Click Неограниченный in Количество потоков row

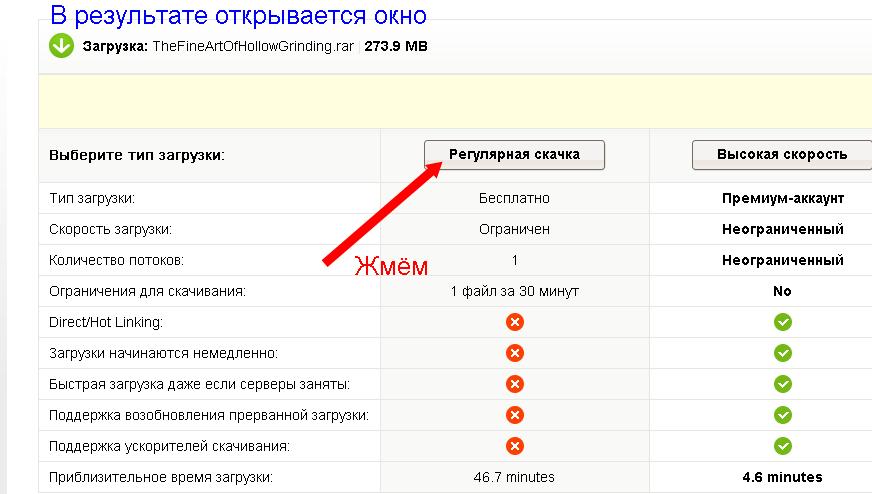point(783,260)
